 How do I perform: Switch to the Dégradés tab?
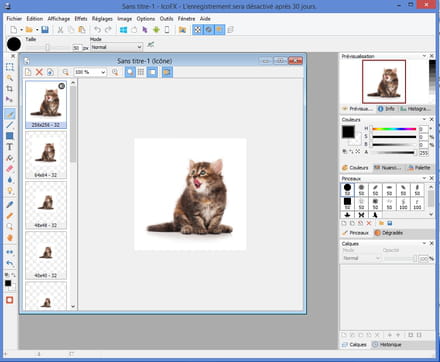click(x=389, y=233)
